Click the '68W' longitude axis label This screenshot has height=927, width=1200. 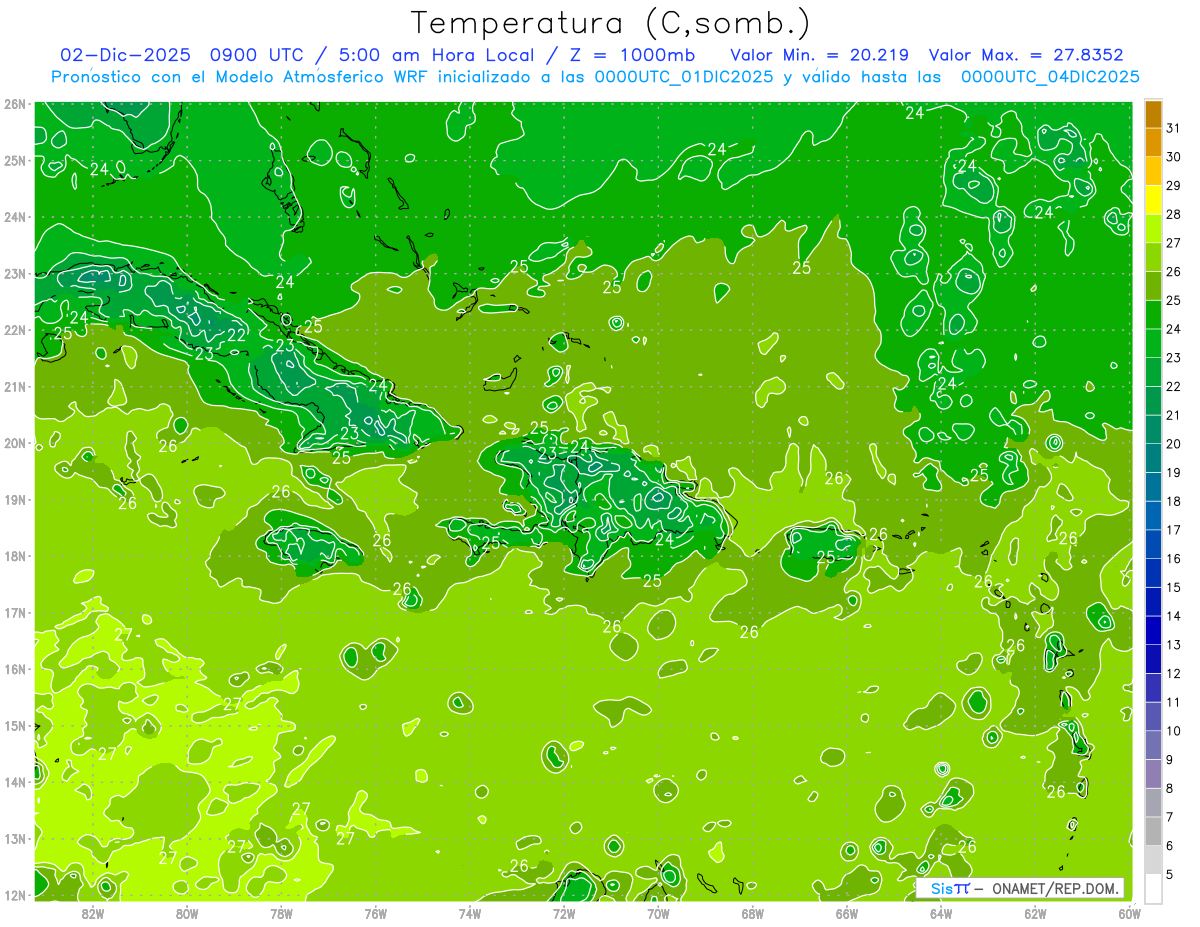tap(753, 913)
